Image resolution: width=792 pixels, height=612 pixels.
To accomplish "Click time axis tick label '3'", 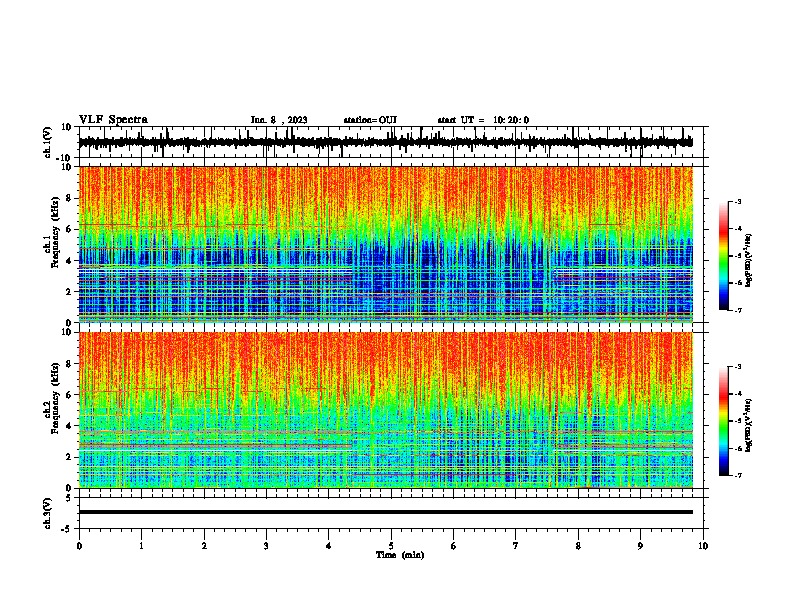I will point(266,546).
